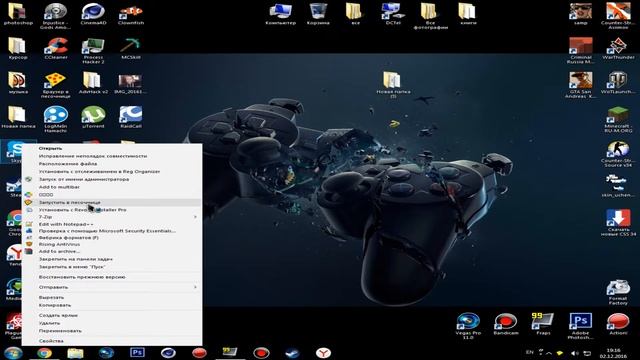Viewport: 640px width, 360px height.
Task: Select the photoshop folder on desktop
Action: tap(18, 14)
